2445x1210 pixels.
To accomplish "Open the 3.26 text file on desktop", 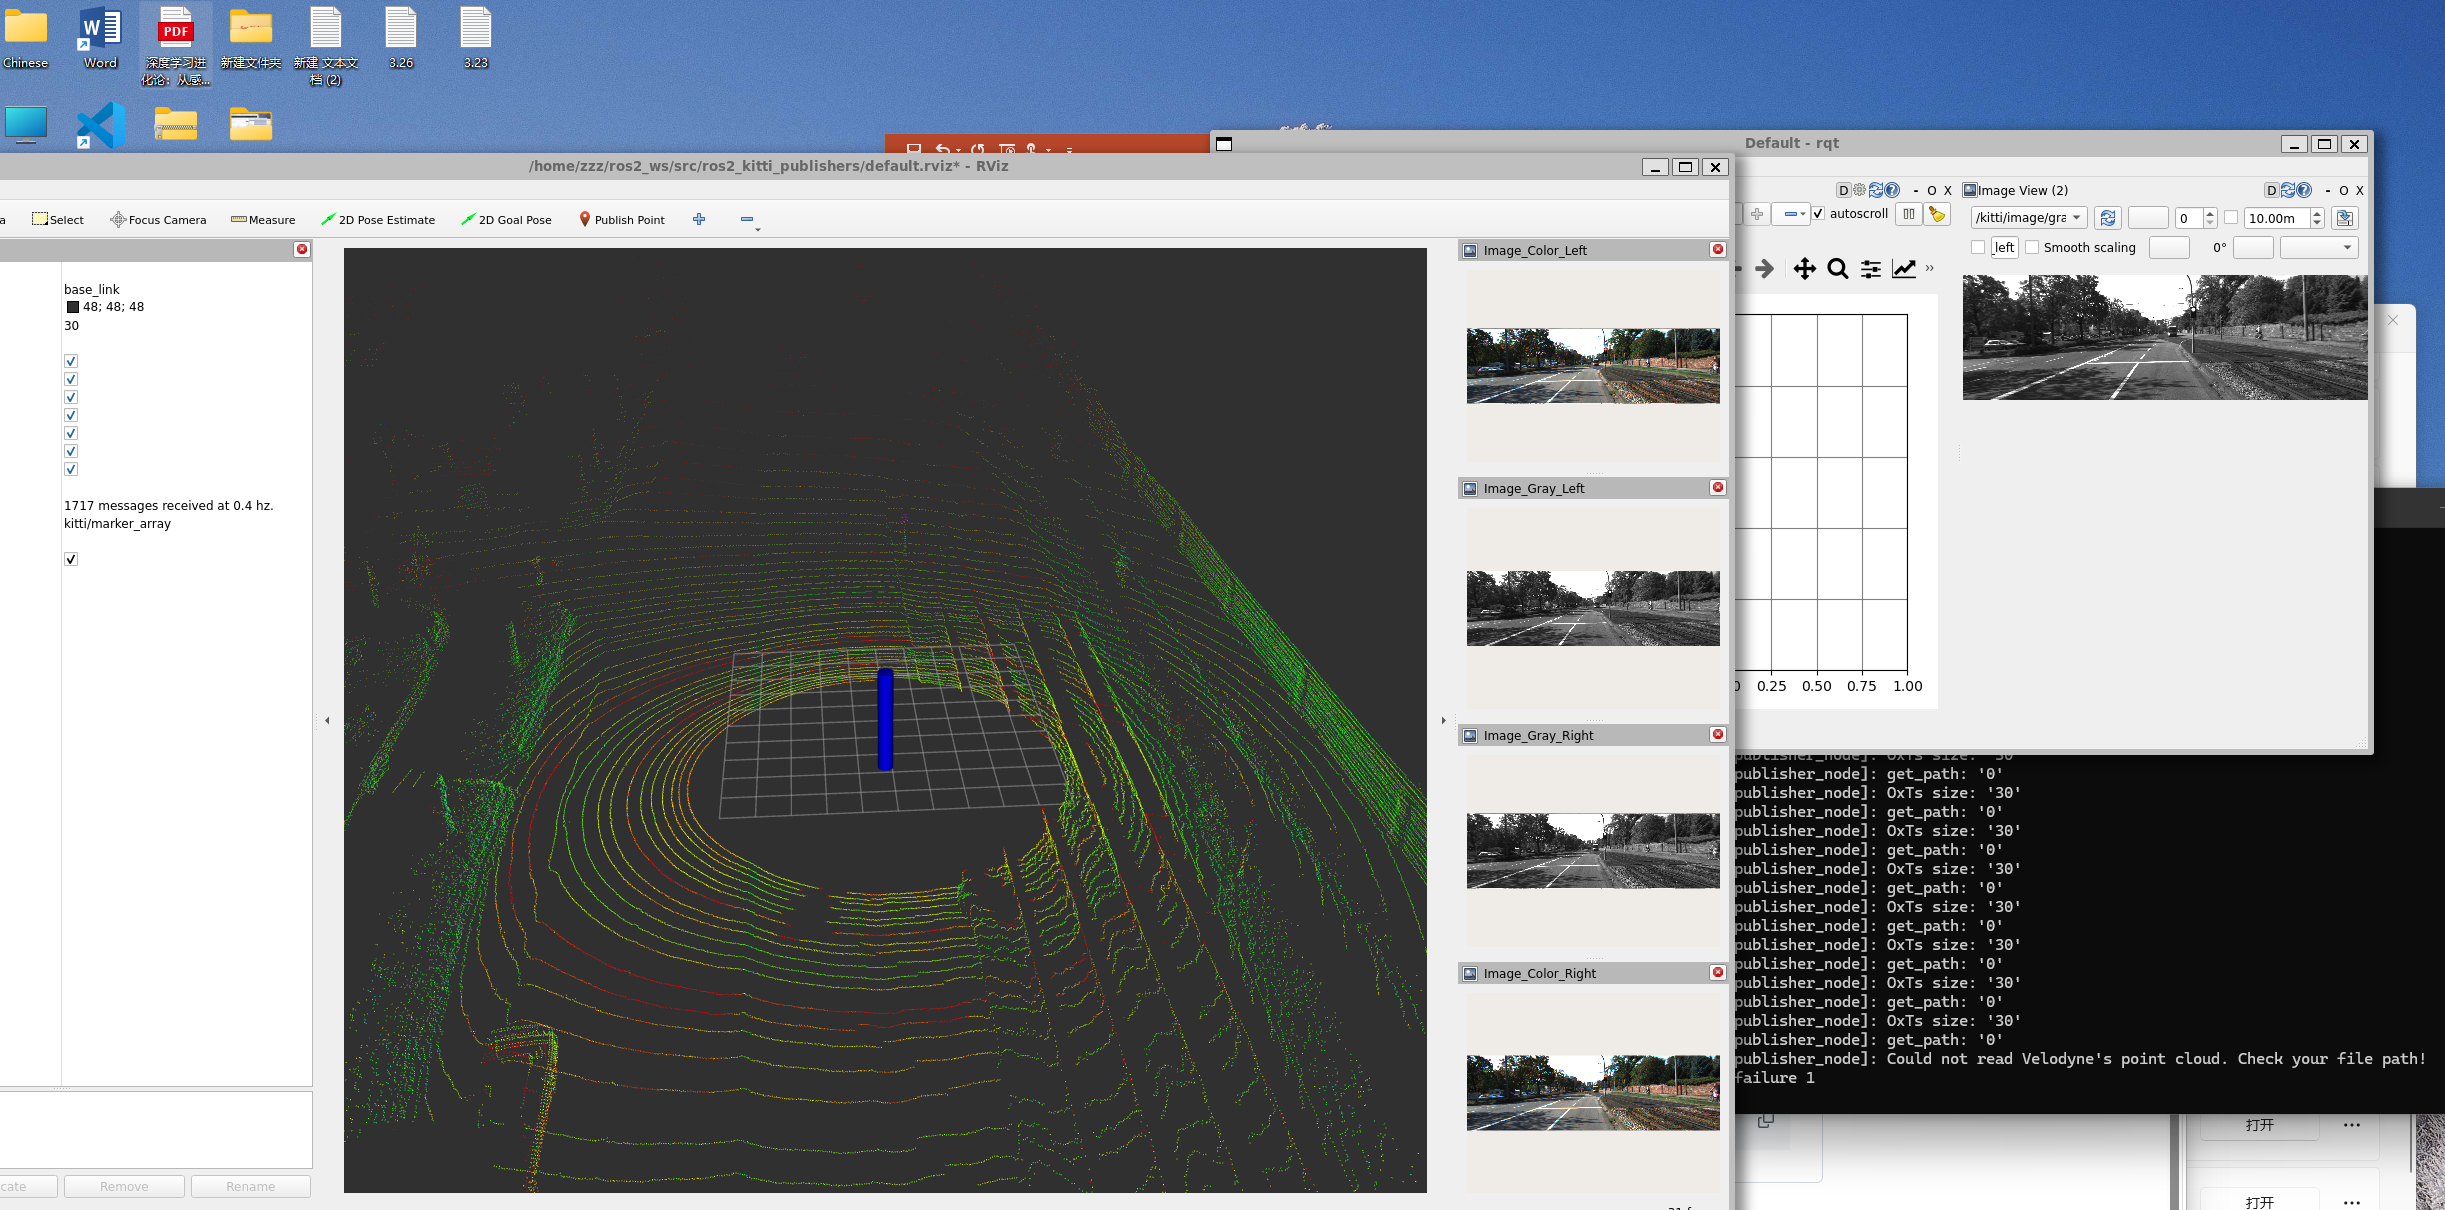I will pos(401,38).
